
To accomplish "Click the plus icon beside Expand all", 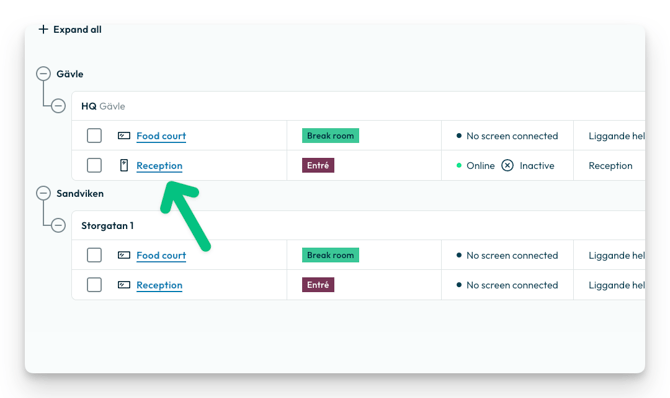I will 43,29.
